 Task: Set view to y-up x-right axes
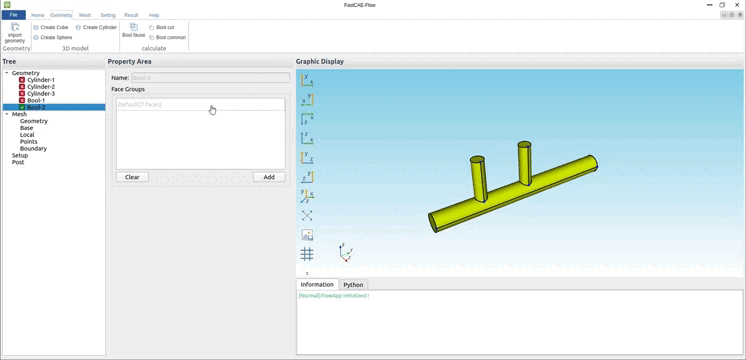(307, 80)
